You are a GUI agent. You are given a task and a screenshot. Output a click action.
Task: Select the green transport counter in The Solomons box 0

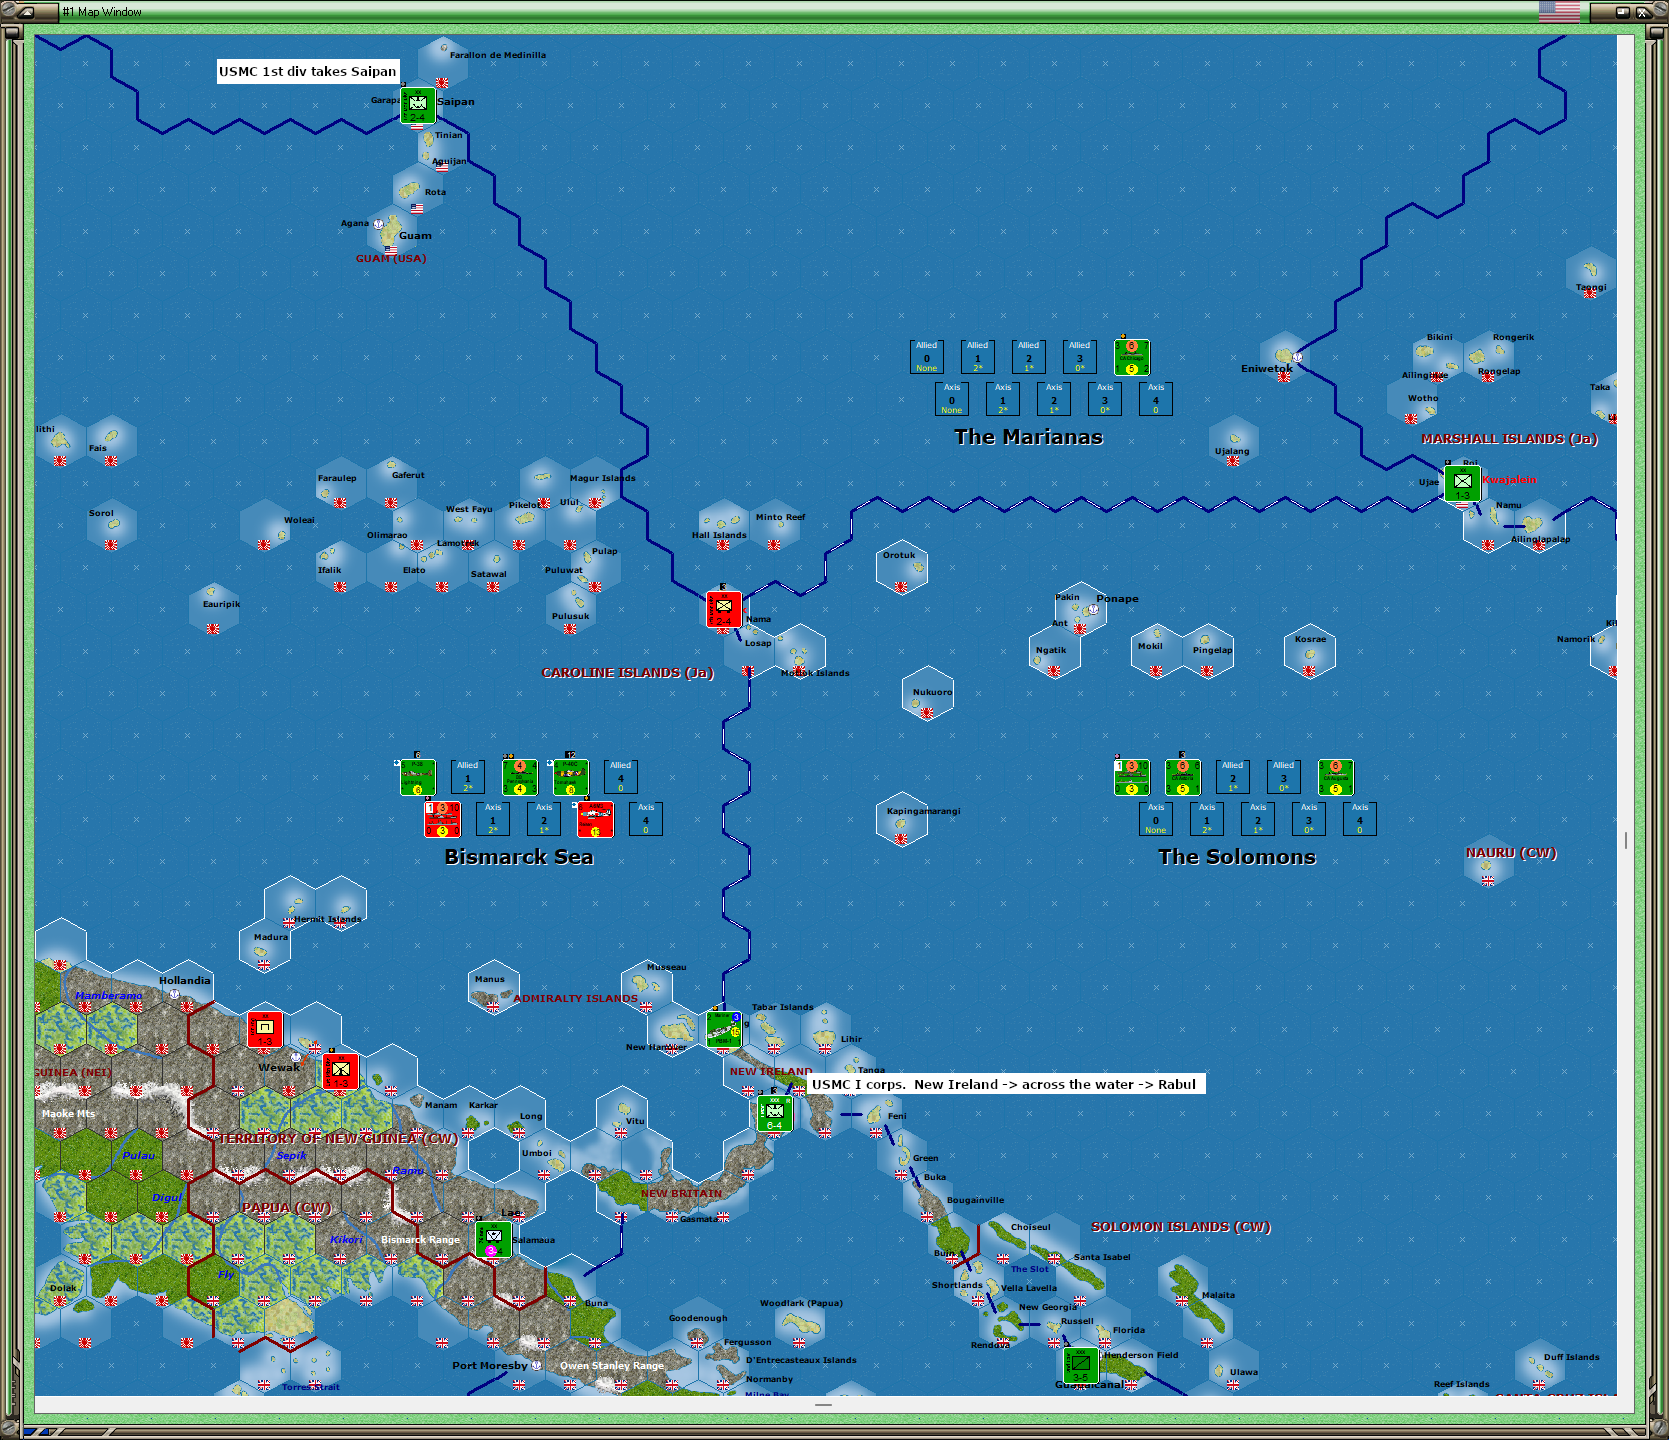point(1131,777)
